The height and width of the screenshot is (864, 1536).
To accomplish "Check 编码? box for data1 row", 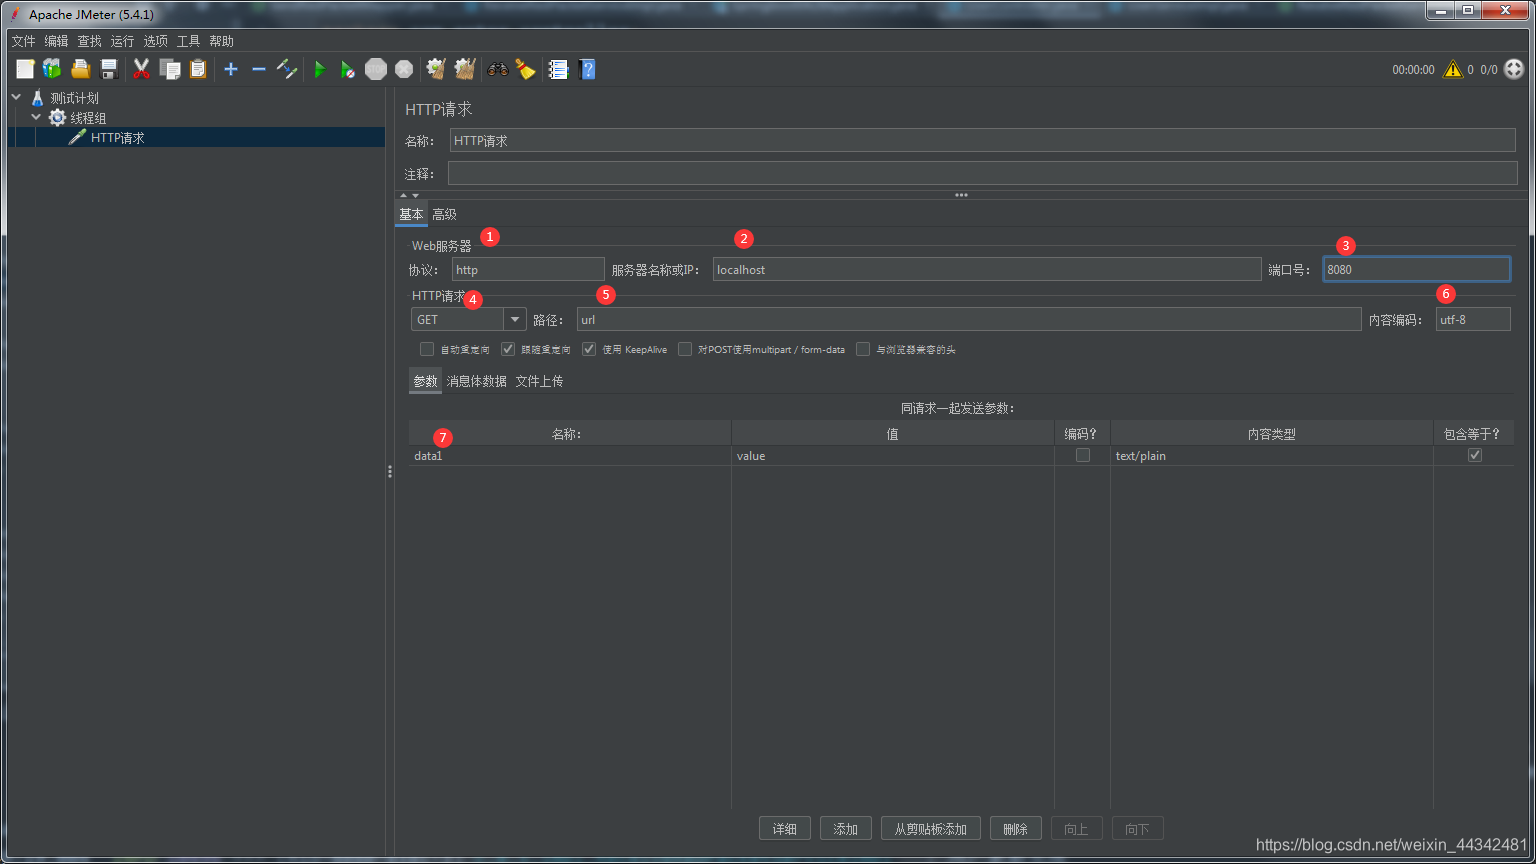I will point(1083,455).
